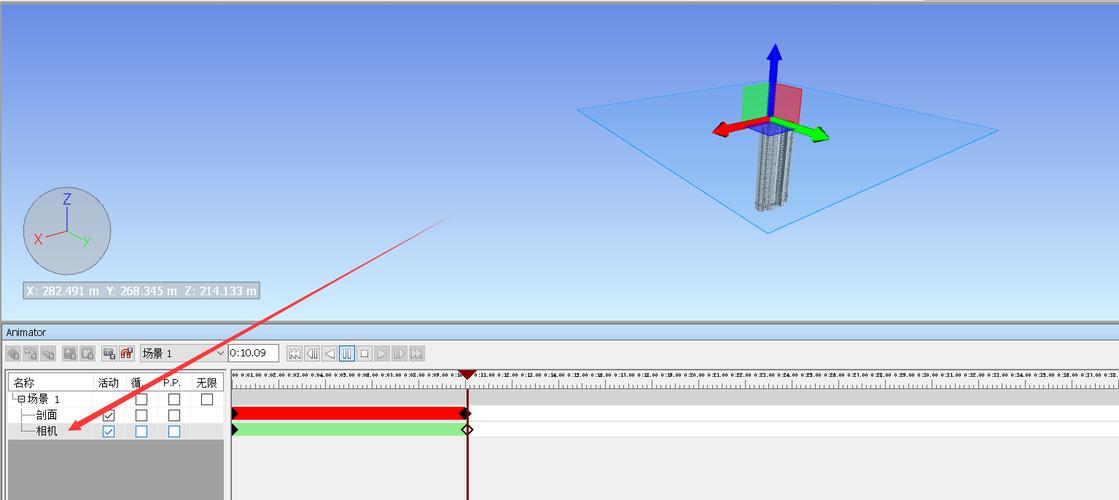Enable the 无限 checkbox for 场景 1
The height and width of the screenshot is (500, 1119).
pos(207,399)
